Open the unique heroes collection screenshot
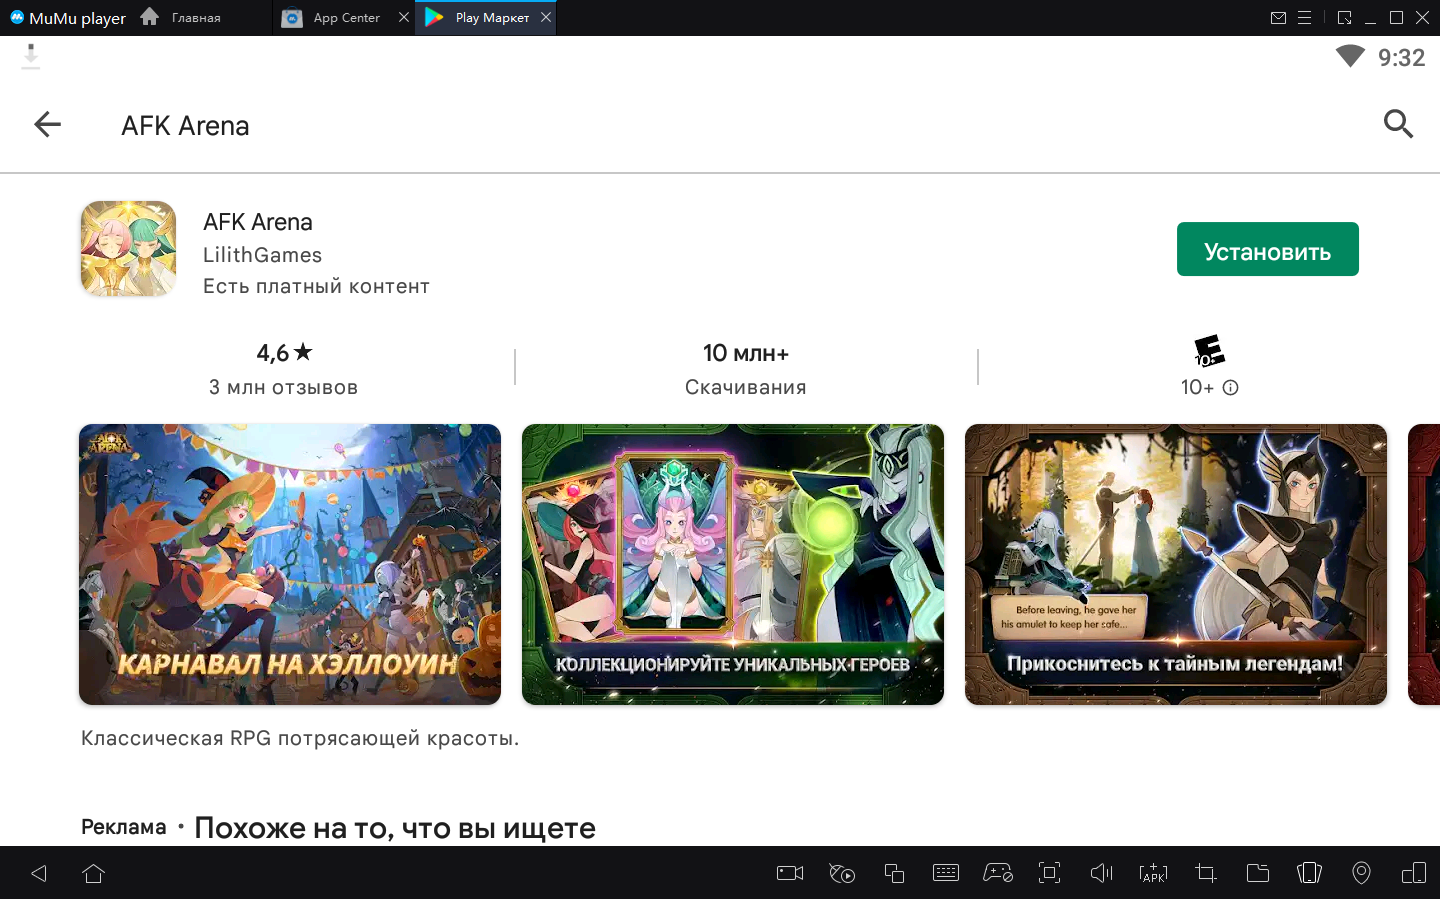The height and width of the screenshot is (899, 1440). click(732, 564)
